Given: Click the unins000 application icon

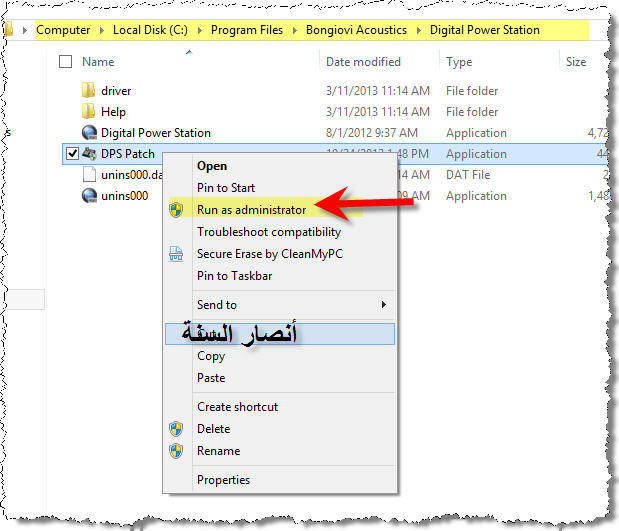Looking at the screenshot, I should click(90, 195).
